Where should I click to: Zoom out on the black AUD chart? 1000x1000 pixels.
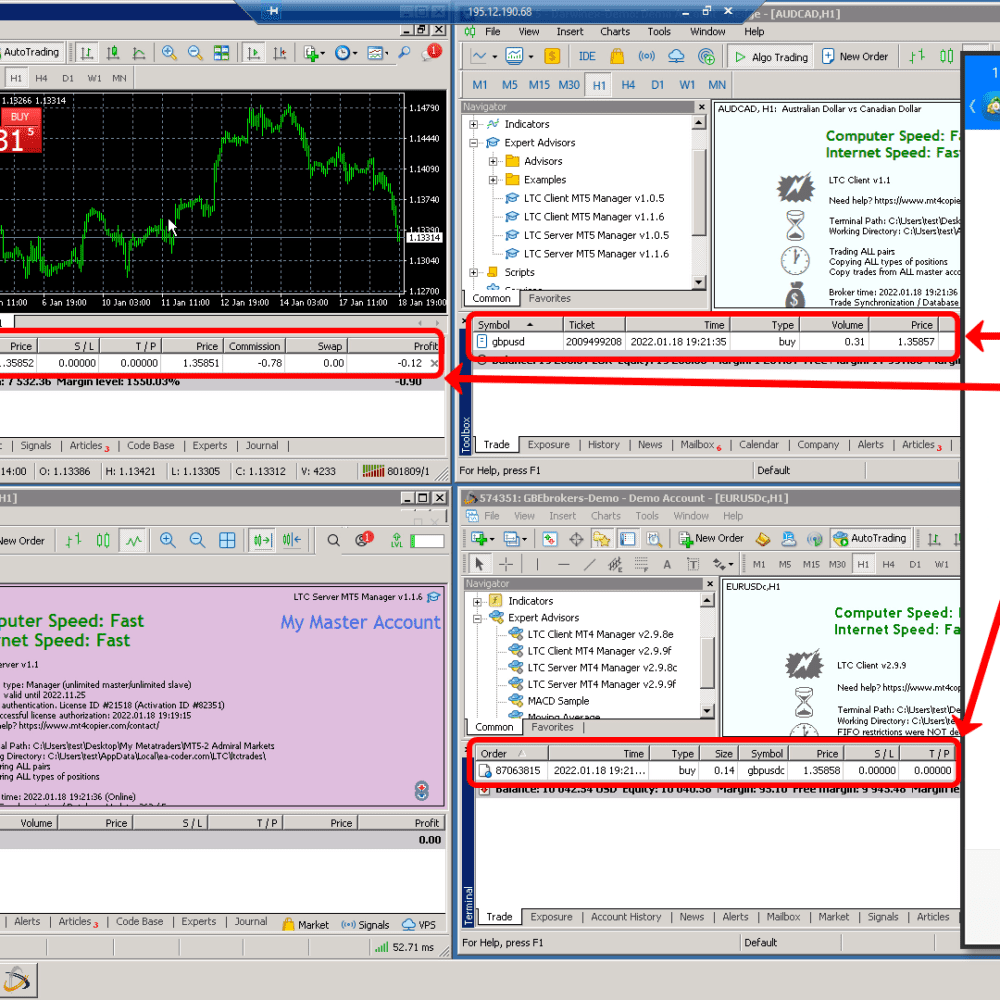[x=195, y=53]
